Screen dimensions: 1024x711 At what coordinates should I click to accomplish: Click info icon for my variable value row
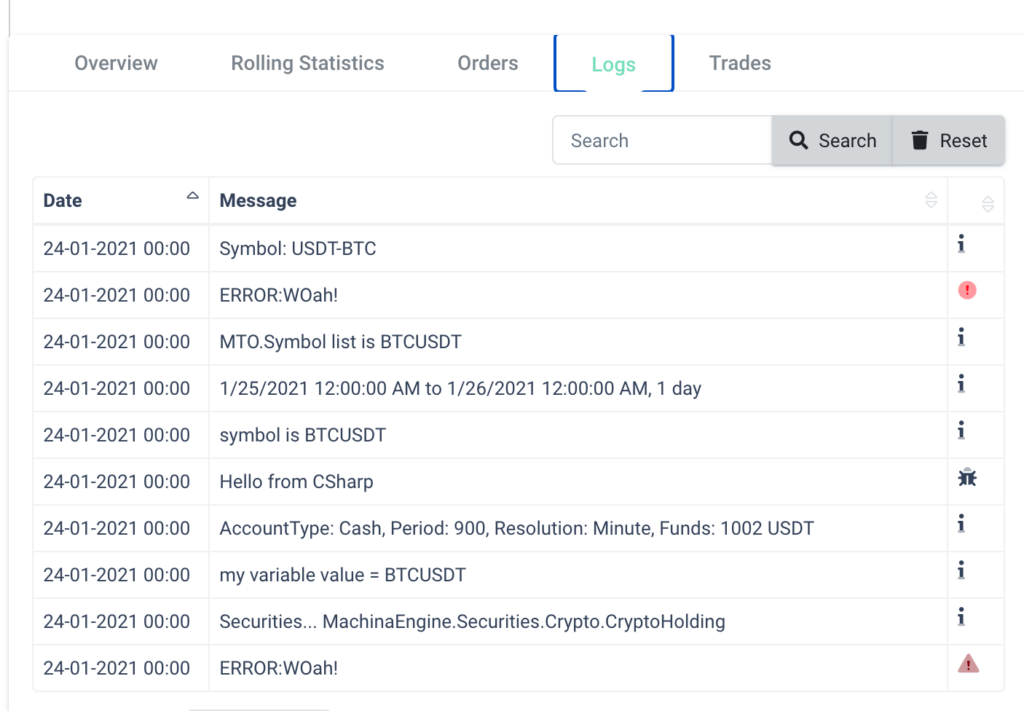point(961,570)
